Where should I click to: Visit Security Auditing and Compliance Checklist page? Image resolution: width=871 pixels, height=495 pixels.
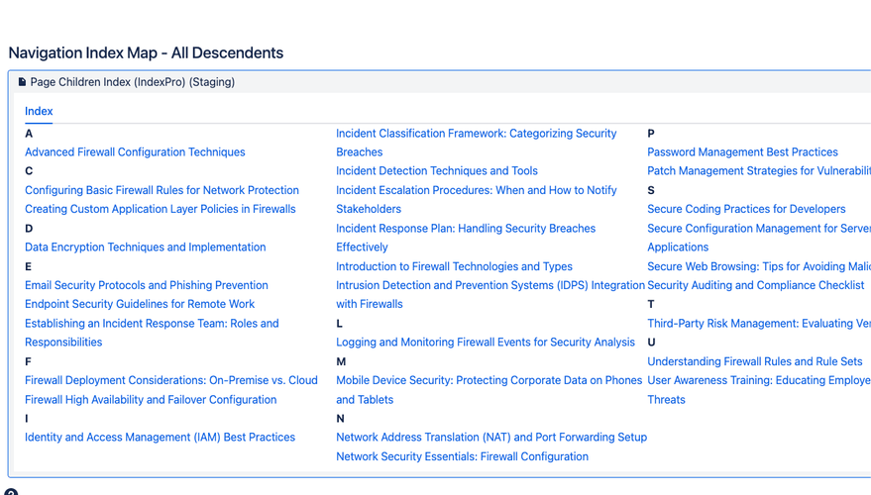(755, 285)
